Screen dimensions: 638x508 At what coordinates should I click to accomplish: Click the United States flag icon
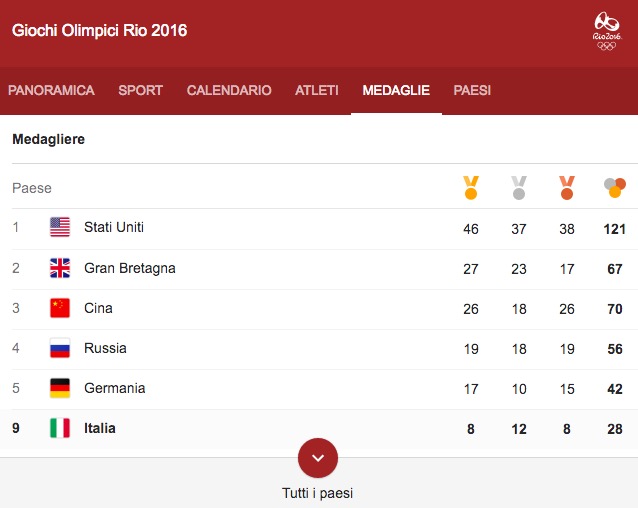tap(60, 228)
